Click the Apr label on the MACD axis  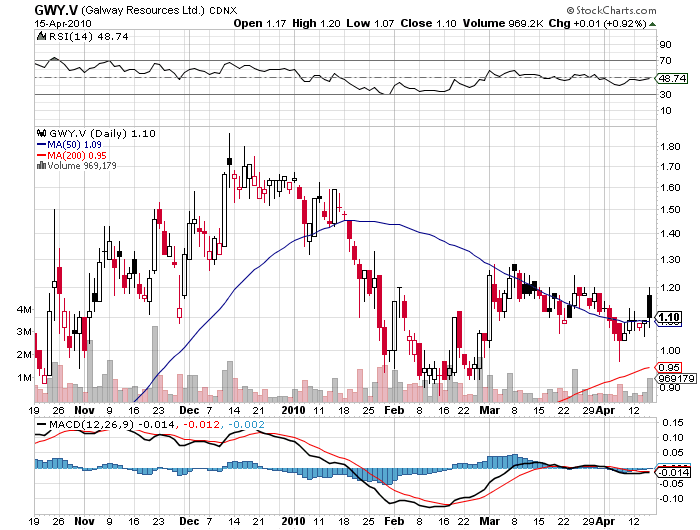click(606, 521)
